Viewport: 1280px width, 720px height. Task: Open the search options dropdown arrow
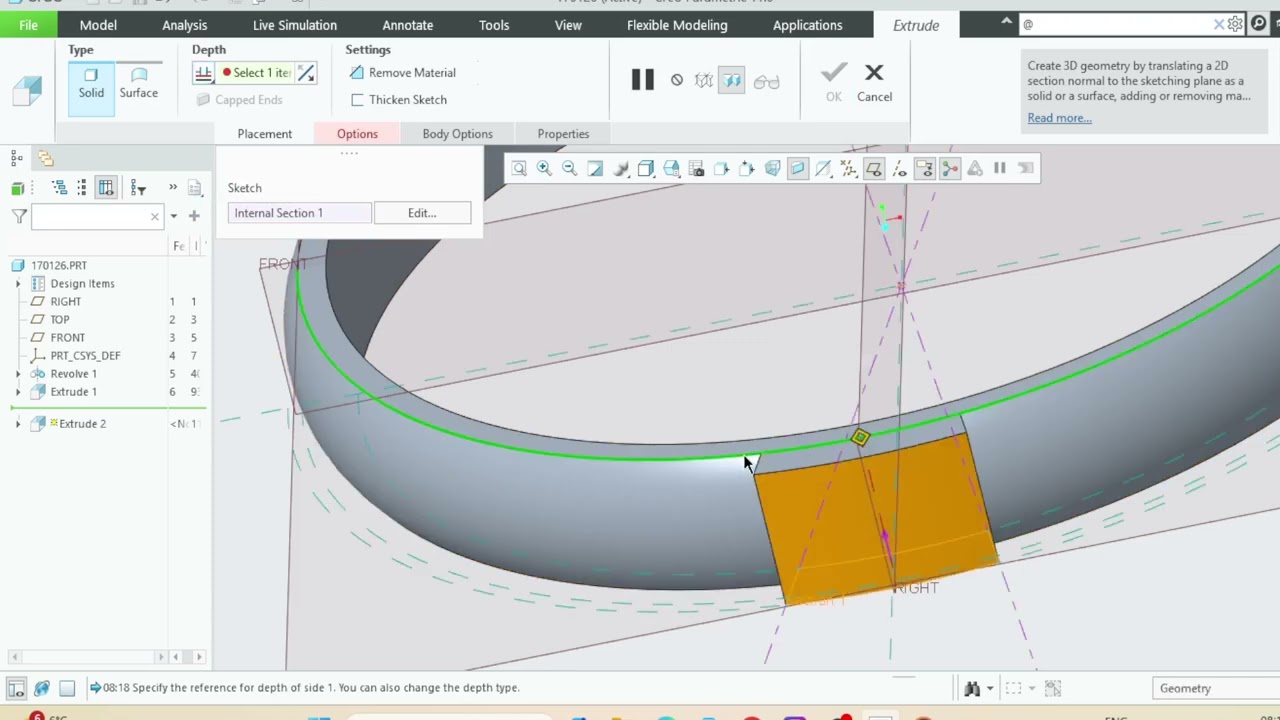[173, 216]
